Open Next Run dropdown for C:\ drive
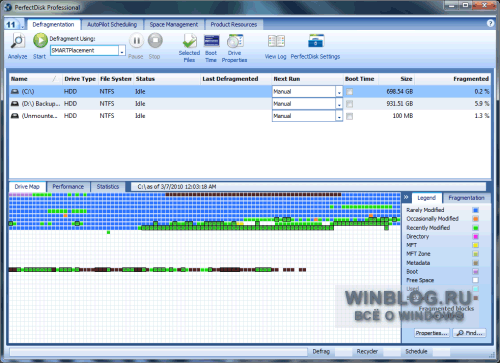 click(339, 92)
